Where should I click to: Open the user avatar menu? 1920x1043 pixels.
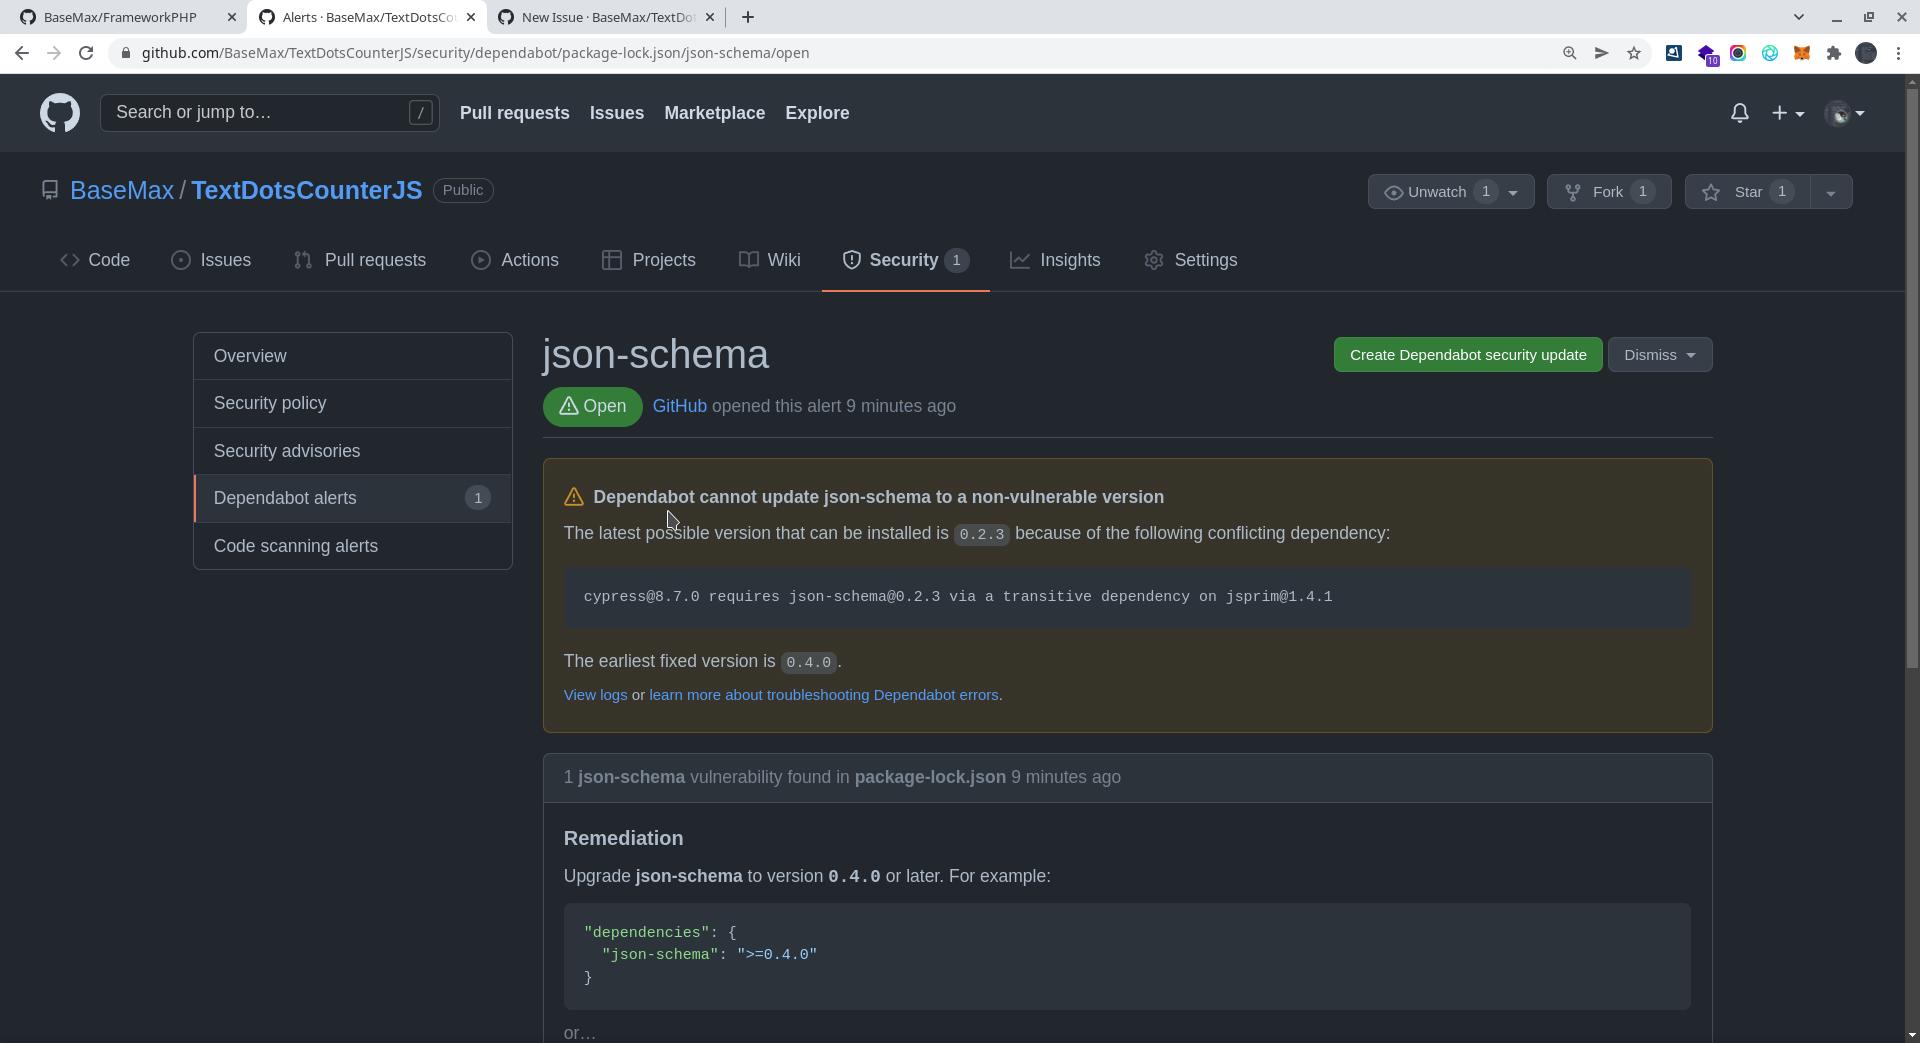click(x=1845, y=113)
